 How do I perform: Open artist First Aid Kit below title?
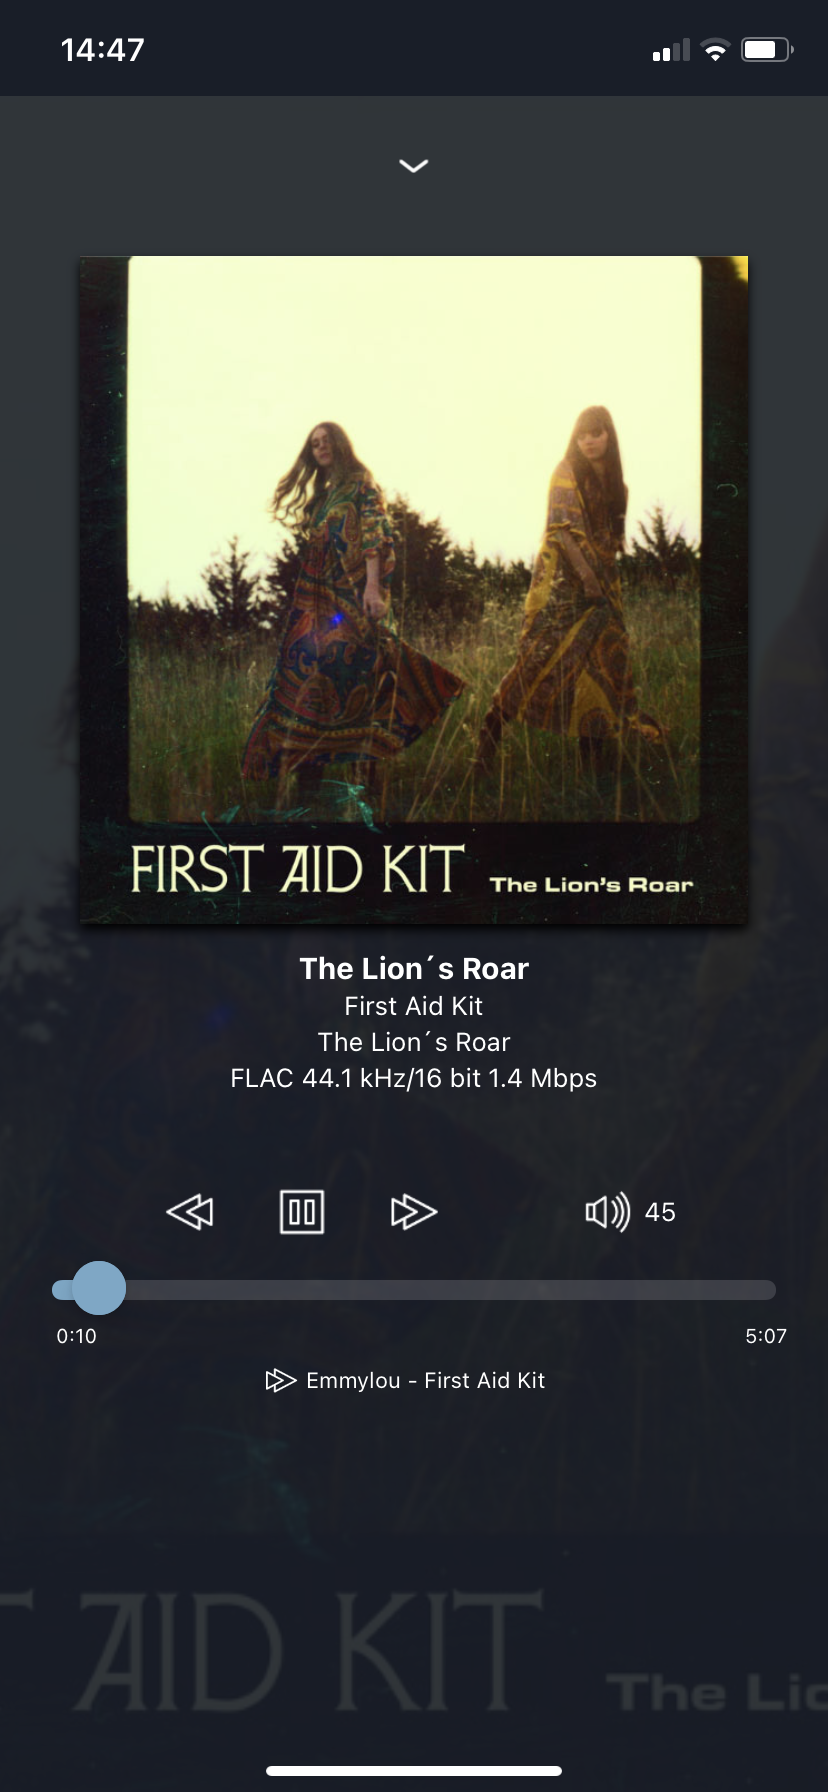[414, 1006]
